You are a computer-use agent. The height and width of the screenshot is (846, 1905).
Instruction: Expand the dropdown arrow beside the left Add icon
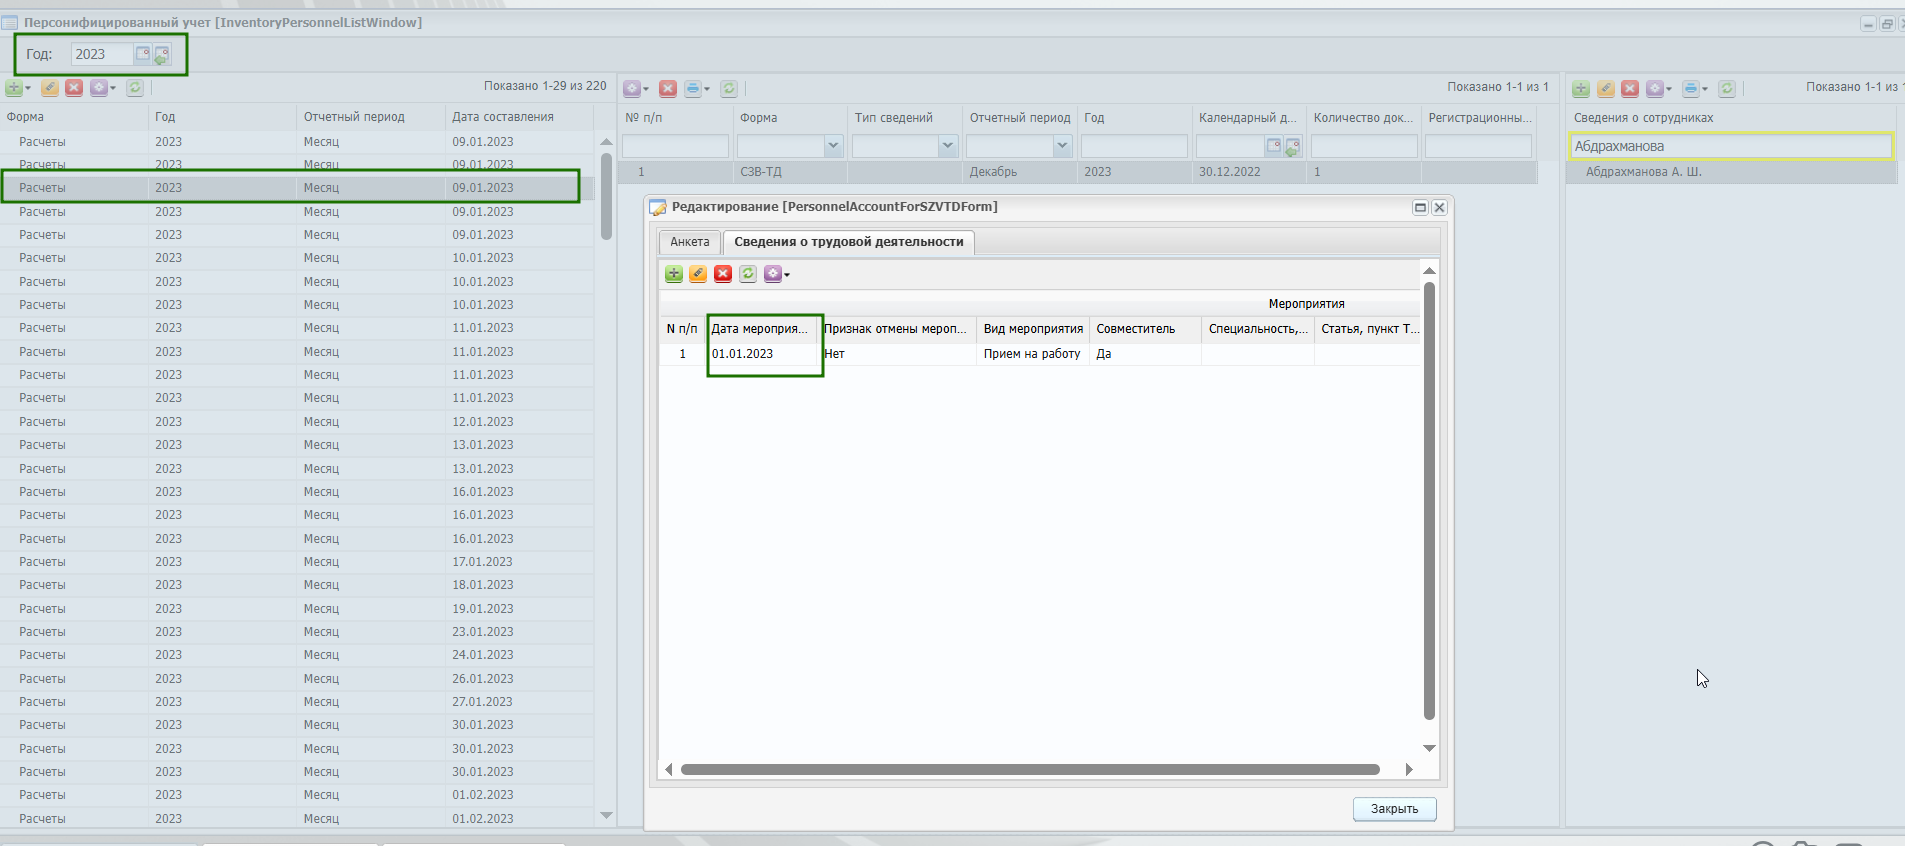pos(28,89)
